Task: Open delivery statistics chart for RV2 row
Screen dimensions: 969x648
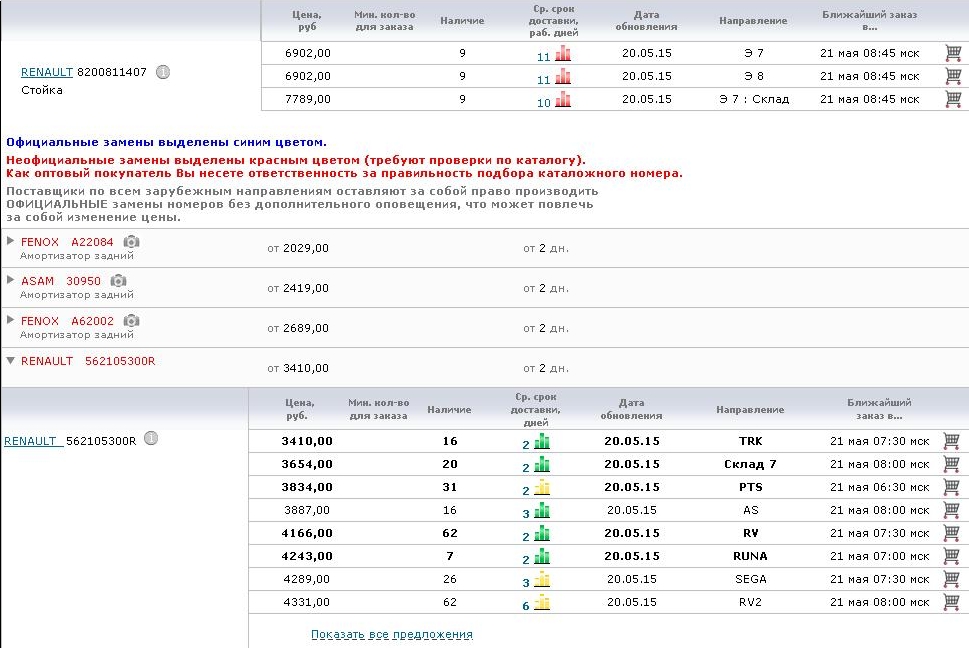Action: click(542, 602)
